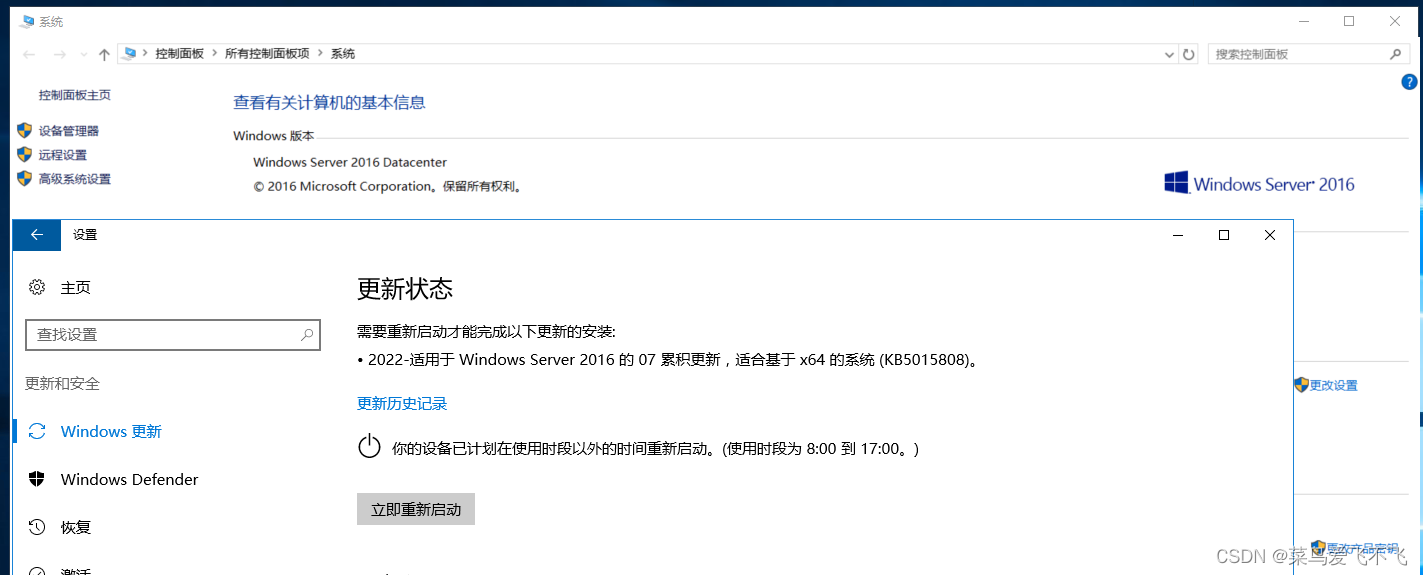Click the power icon beside restart schedule text

[x=370, y=446]
